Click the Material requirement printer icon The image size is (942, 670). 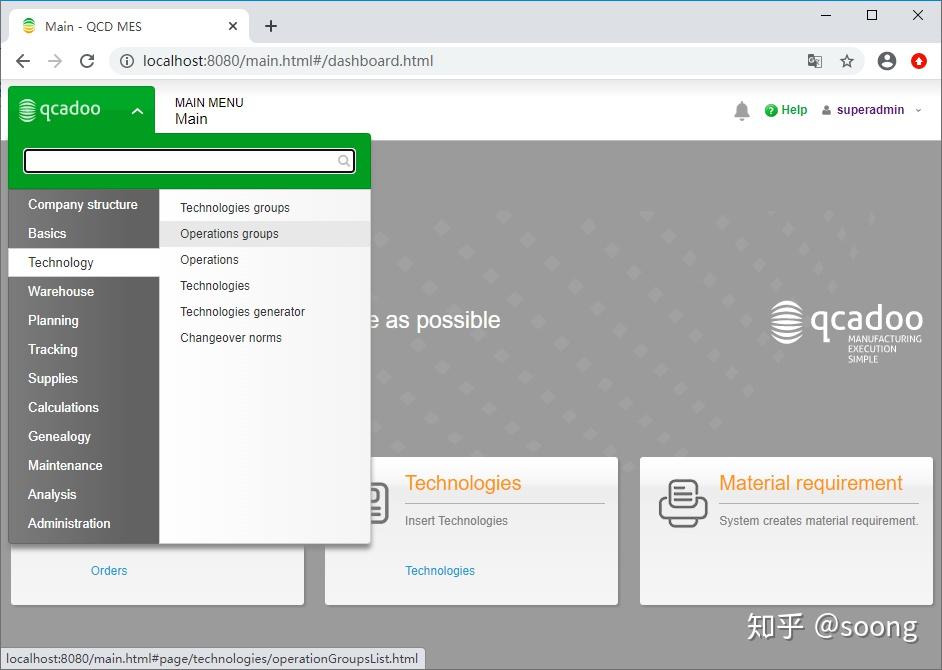(x=681, y=501)
